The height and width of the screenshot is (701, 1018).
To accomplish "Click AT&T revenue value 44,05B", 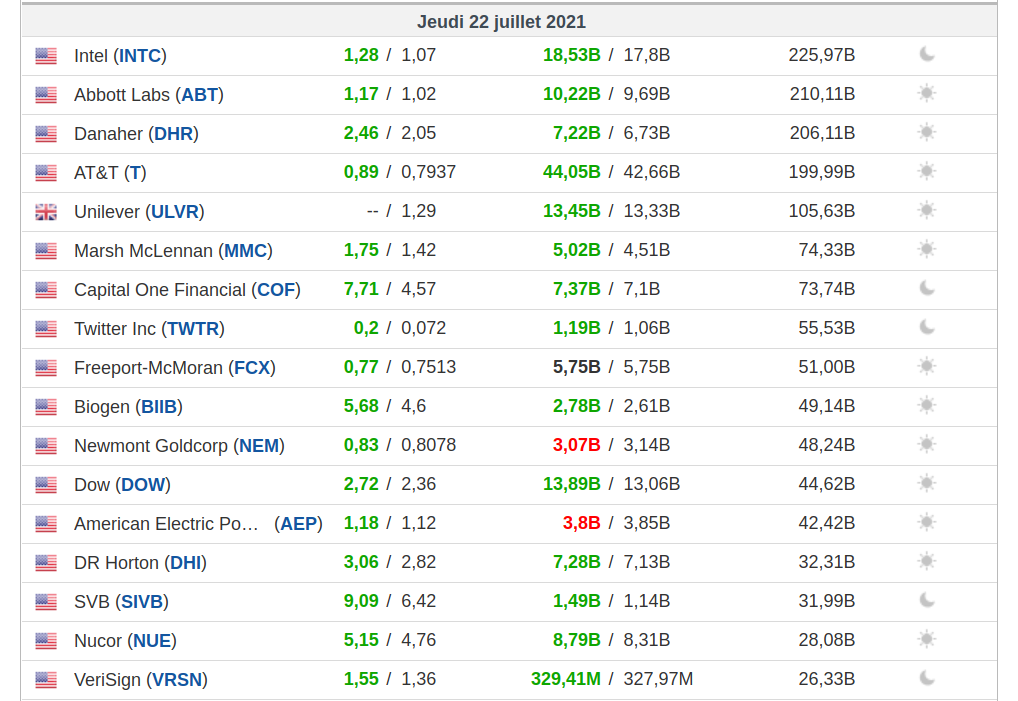I will click(572, 172).
